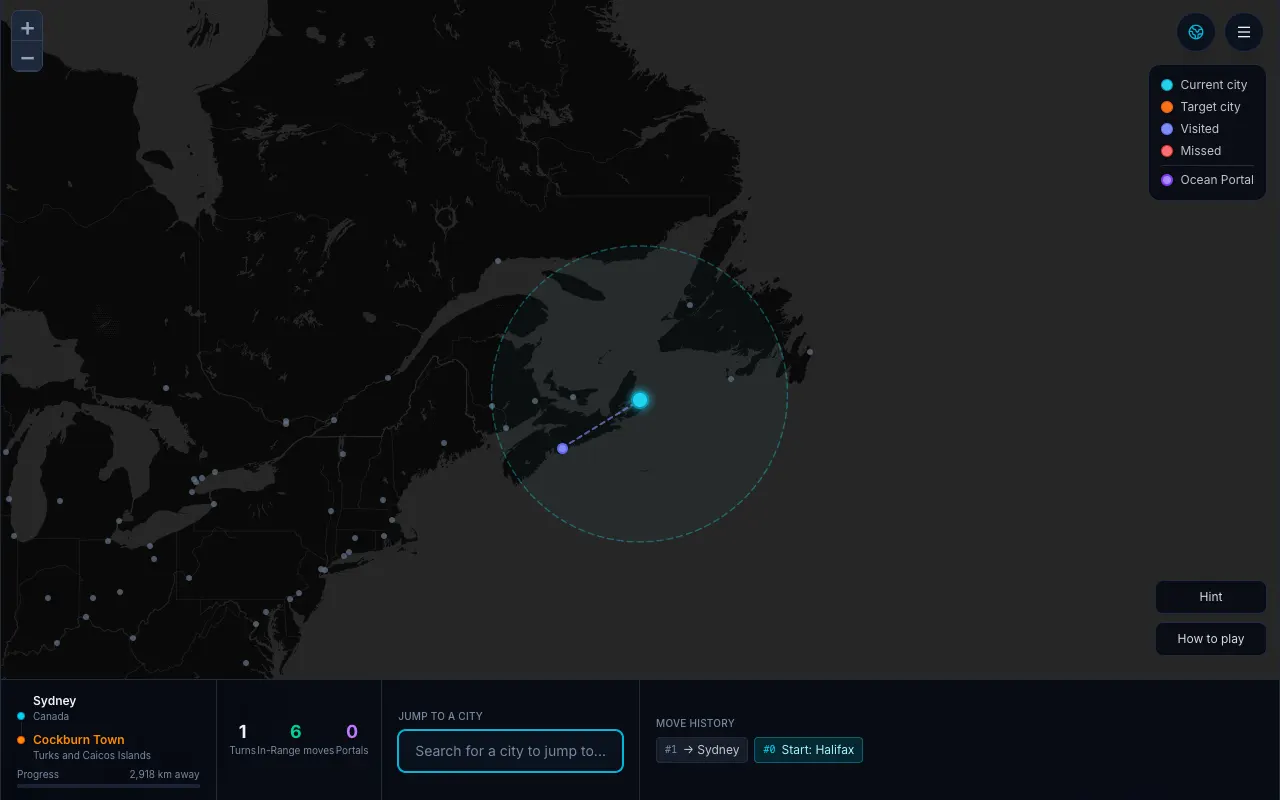The width and height of the screenshot is (1280, 800).
Task: Click the 'Ocean Portal' legend label
Action: 1217,180
